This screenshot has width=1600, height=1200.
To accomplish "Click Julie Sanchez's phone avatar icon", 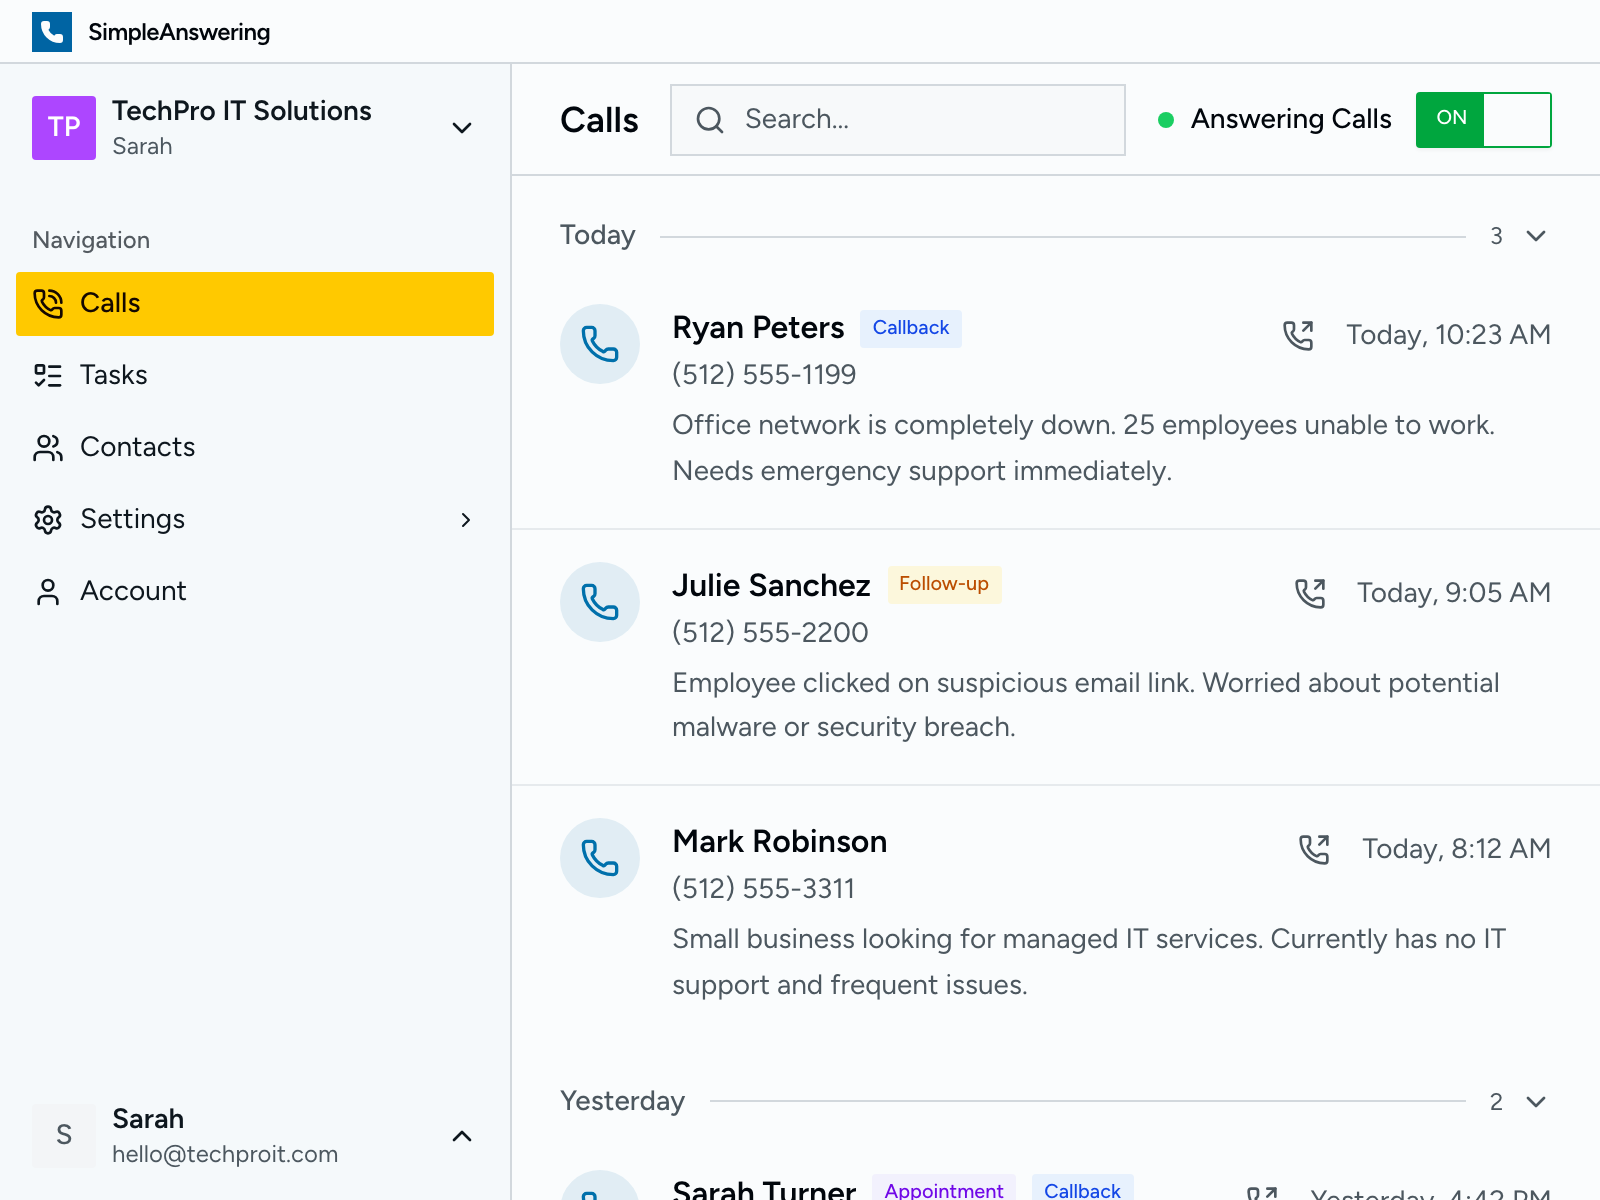I will [x=599, y=602].
